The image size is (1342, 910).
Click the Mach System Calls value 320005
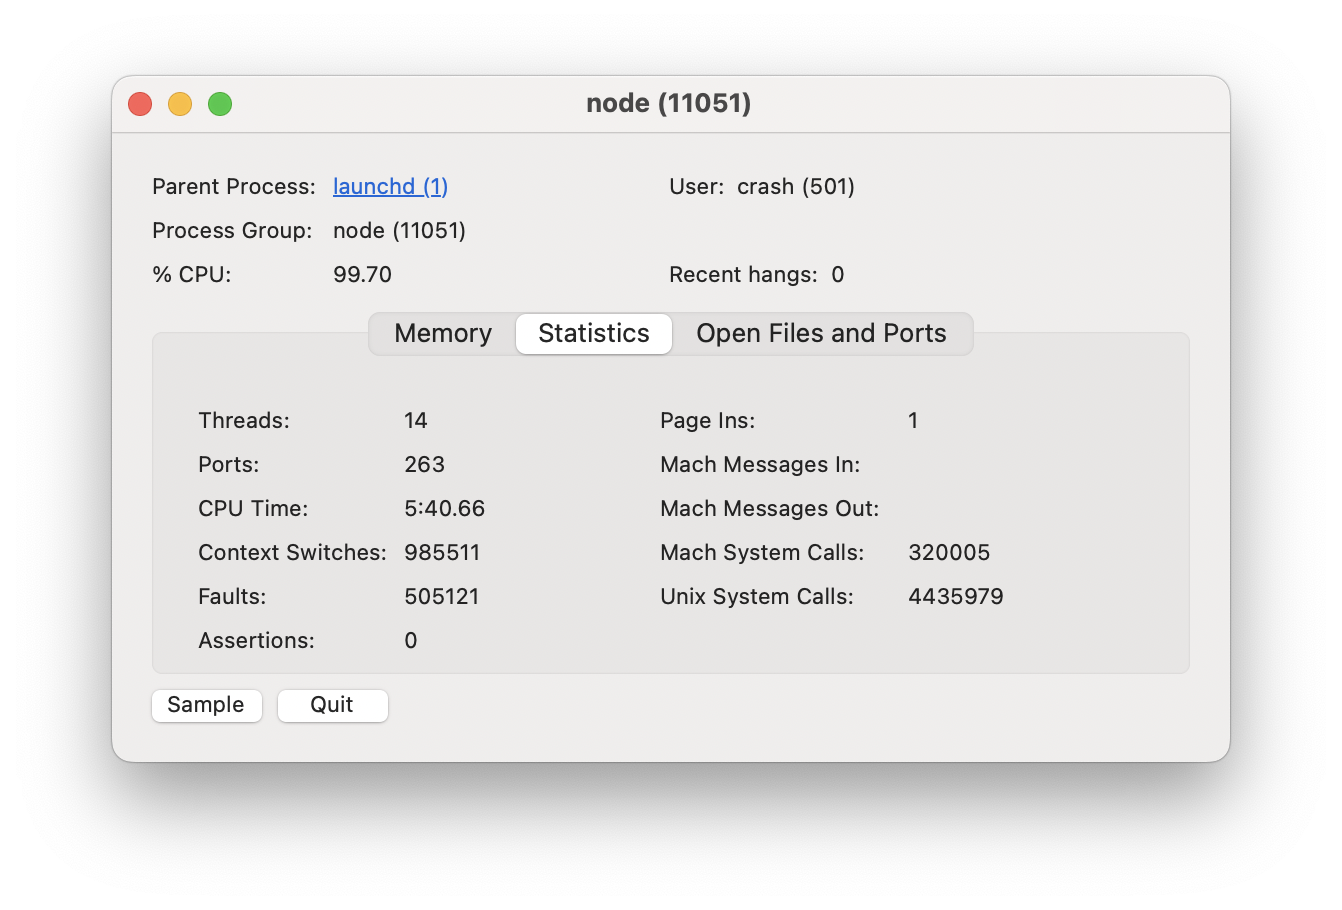pos(948,552)
